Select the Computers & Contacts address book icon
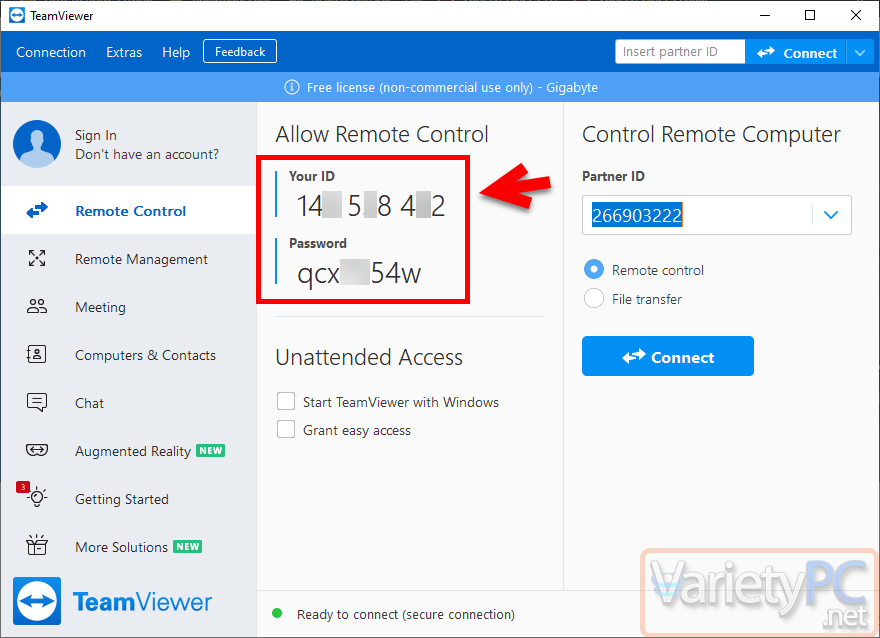This screenshot has height=638, width=880. [37, 355]
